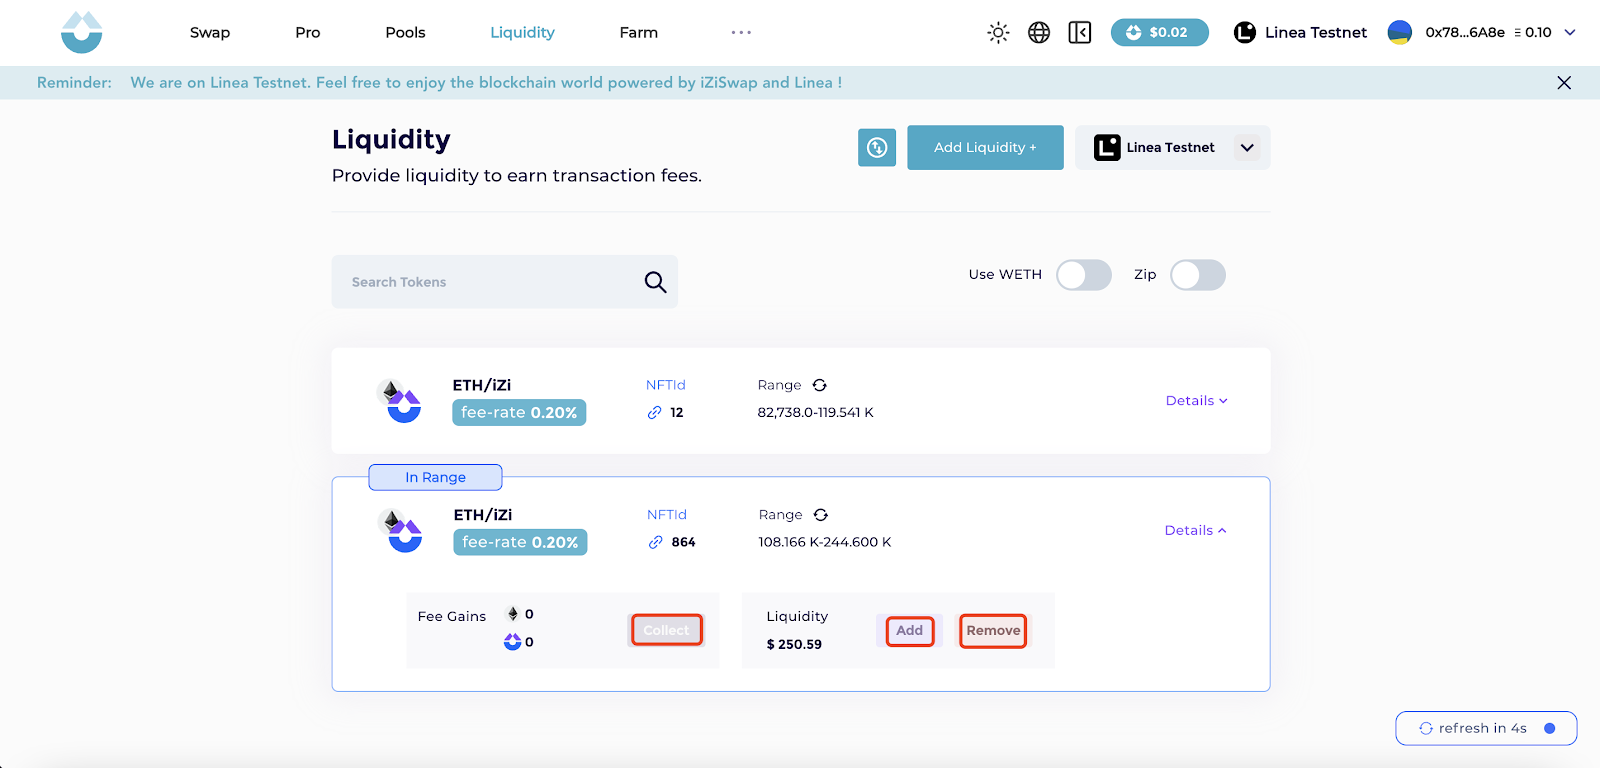The width and height of the screenshot is (1600, 768).
Task: Click the refresh in 4s indicator
Action: [x=1486, y=728]
